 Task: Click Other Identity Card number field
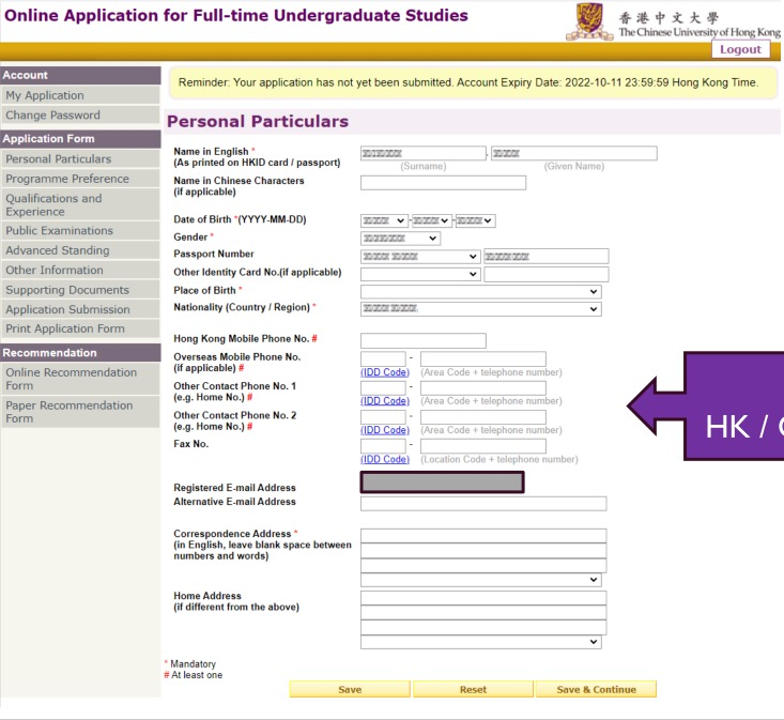pyautogui.click(x=546, y=274)
